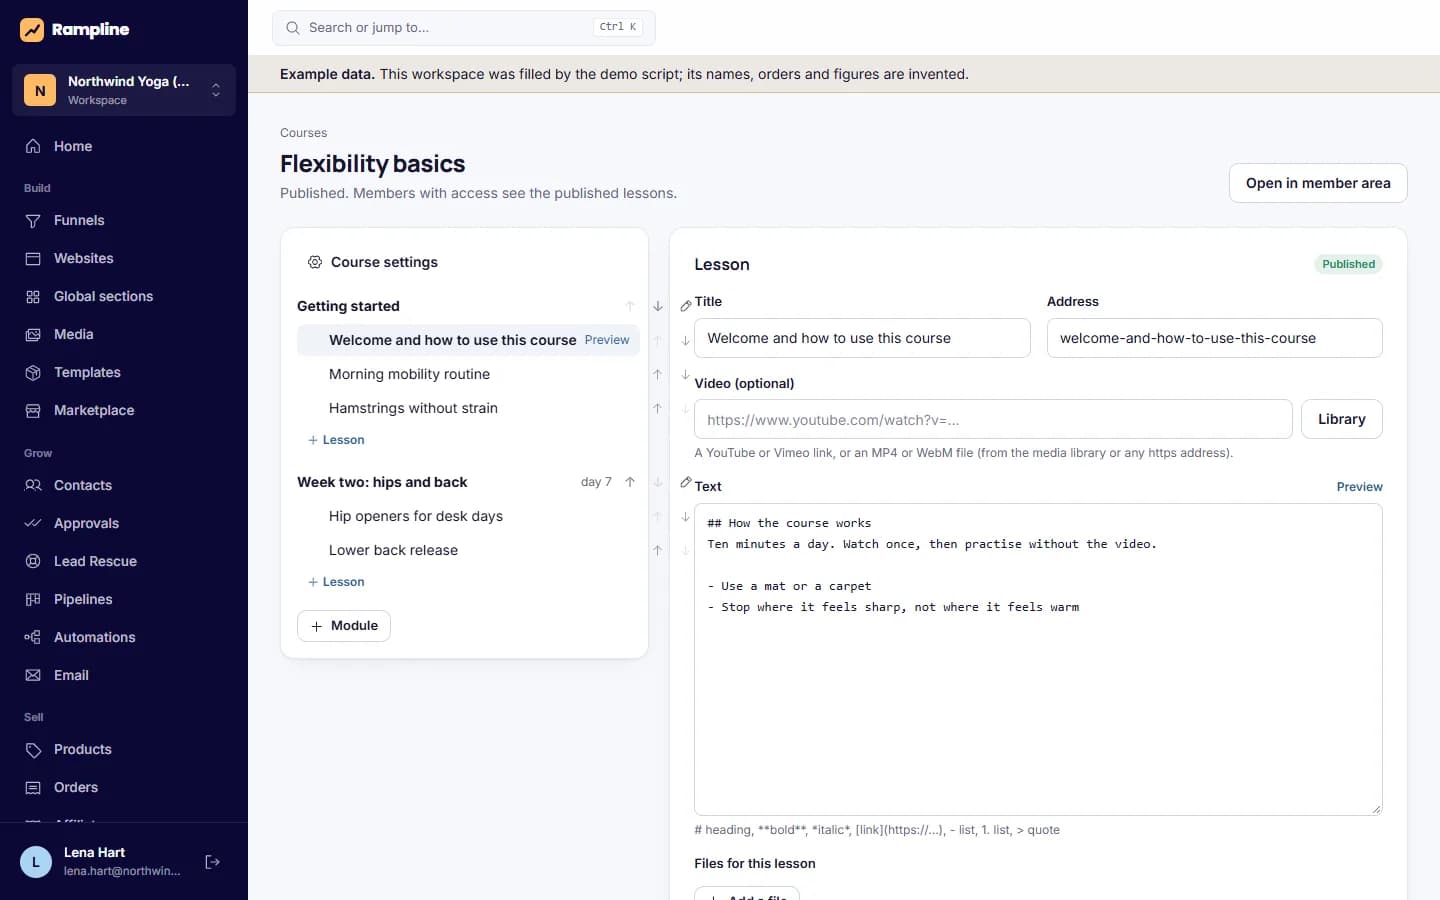
Task: Move Week two module up with arrow
Action: 630,482
